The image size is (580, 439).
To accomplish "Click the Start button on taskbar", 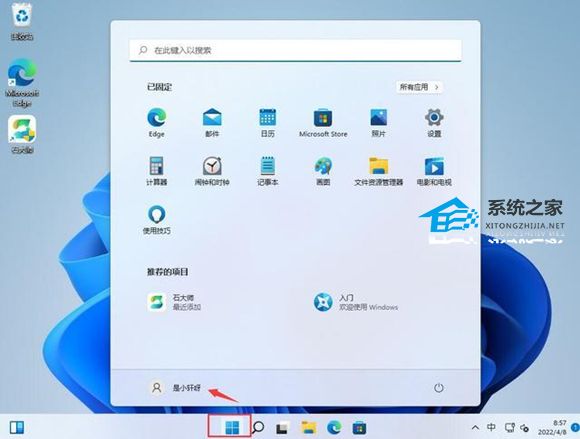I will pyautogui.click(x=232, y=428).
